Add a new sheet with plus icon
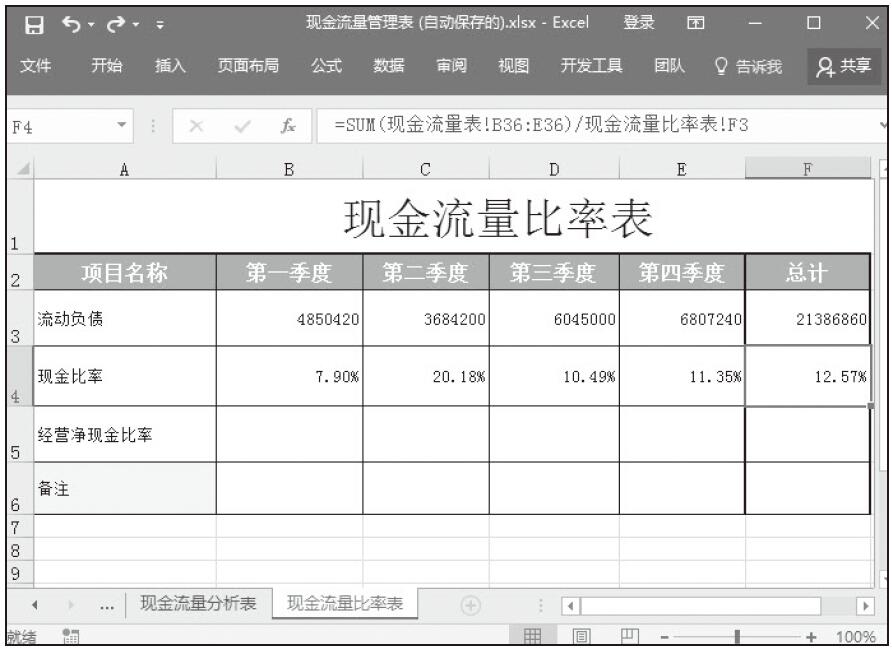 (x=469, y=605)
